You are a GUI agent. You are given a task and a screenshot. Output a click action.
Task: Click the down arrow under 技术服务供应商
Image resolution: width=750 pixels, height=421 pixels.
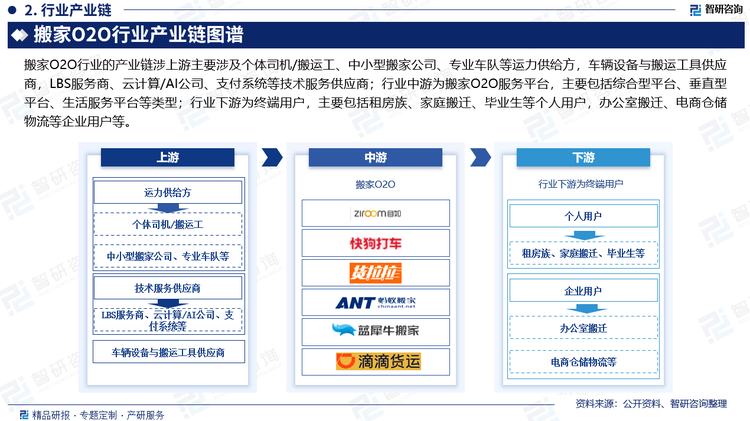pyautogui.click(x=167, y=304)
